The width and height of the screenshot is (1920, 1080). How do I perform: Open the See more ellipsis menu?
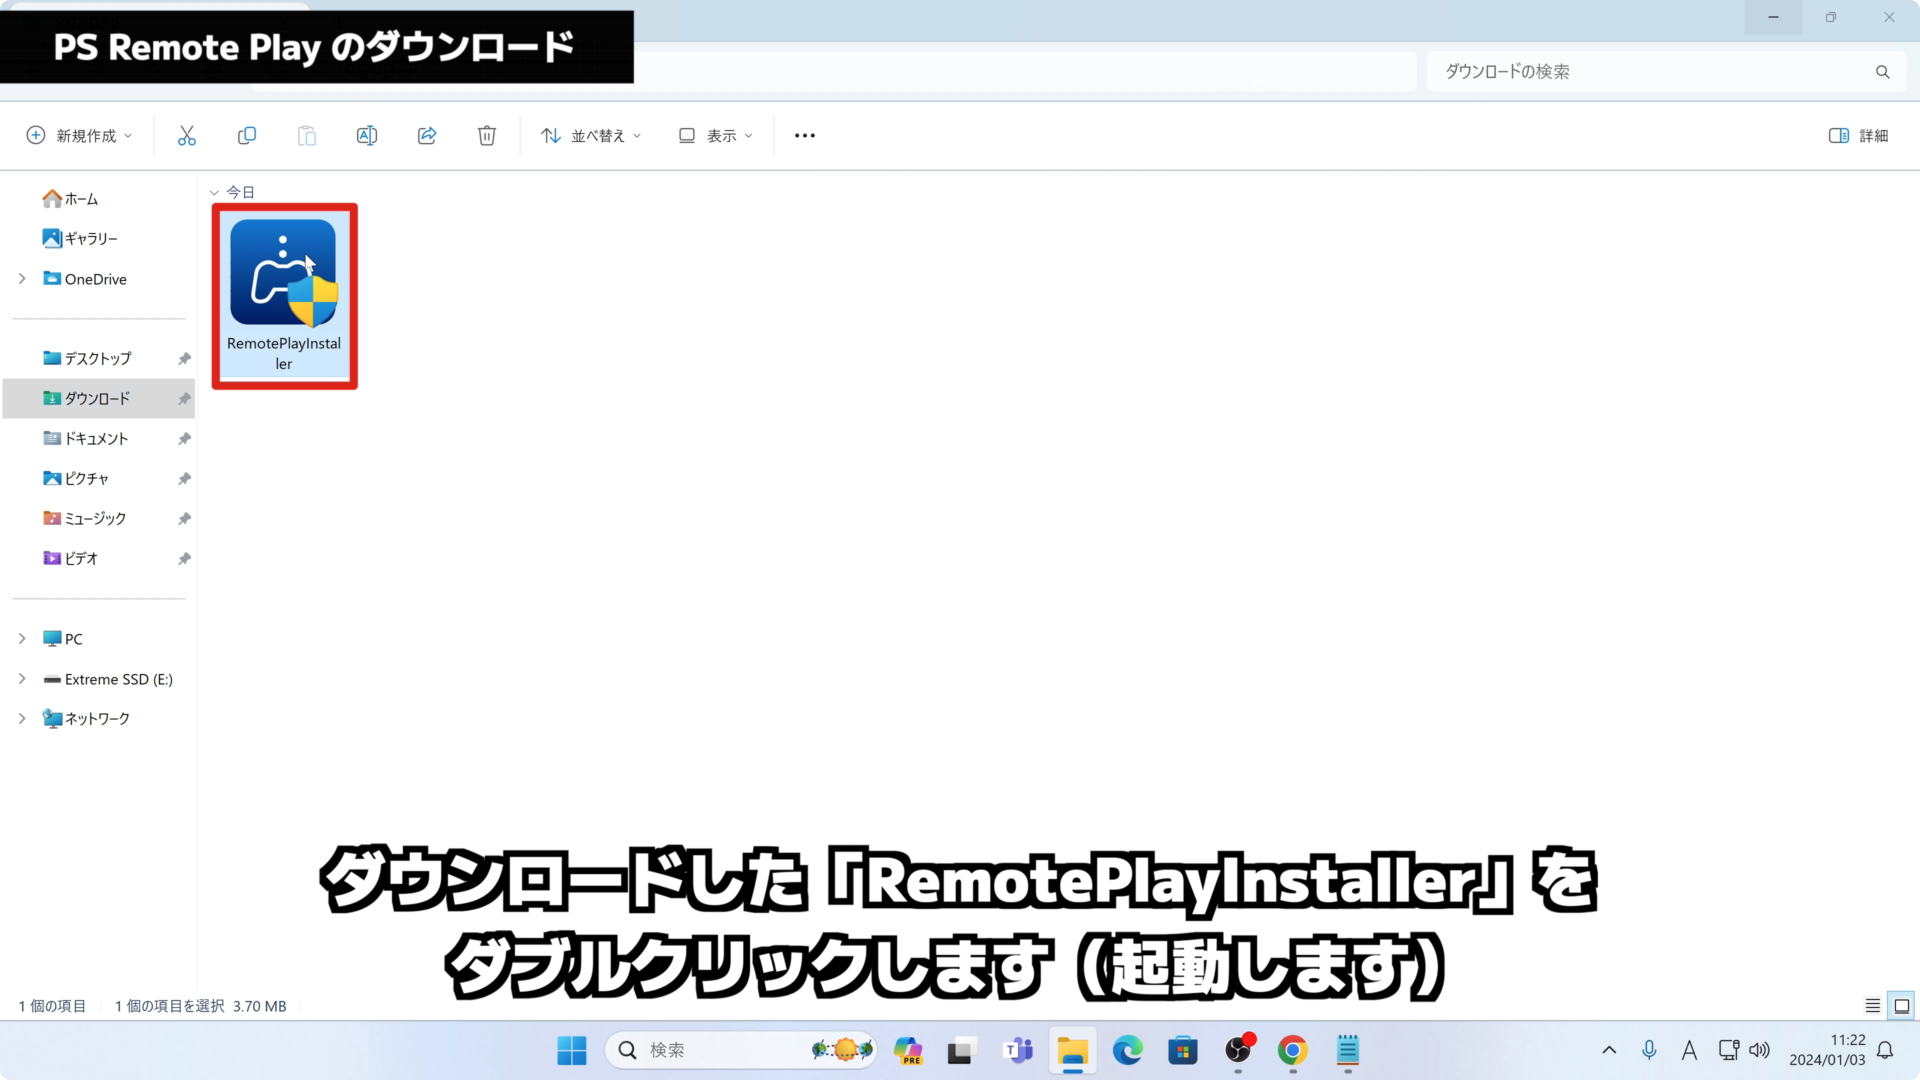804,135
